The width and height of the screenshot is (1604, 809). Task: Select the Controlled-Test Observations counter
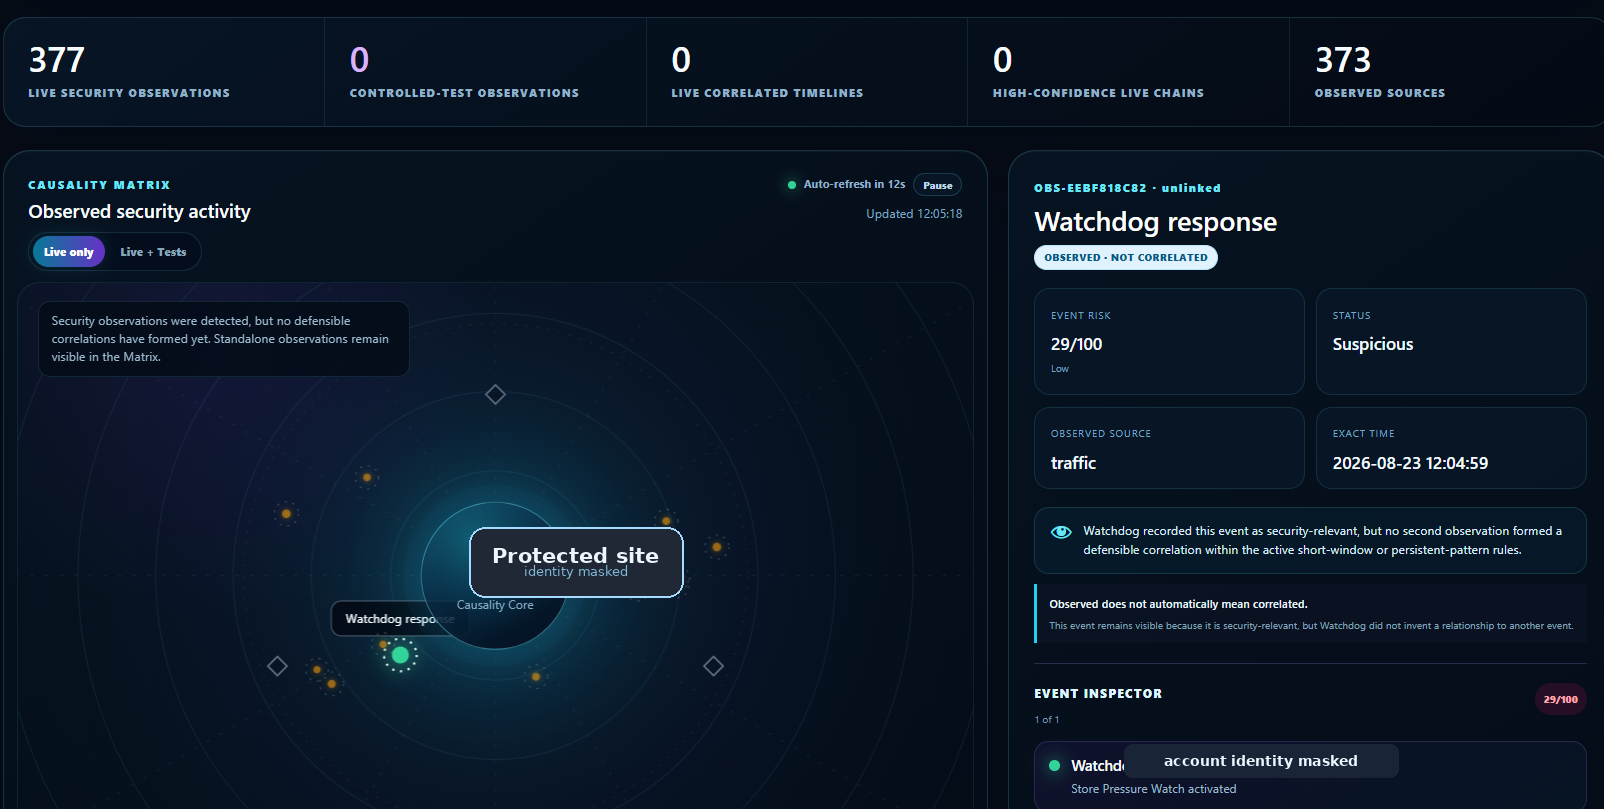click(x=485, y=72)
